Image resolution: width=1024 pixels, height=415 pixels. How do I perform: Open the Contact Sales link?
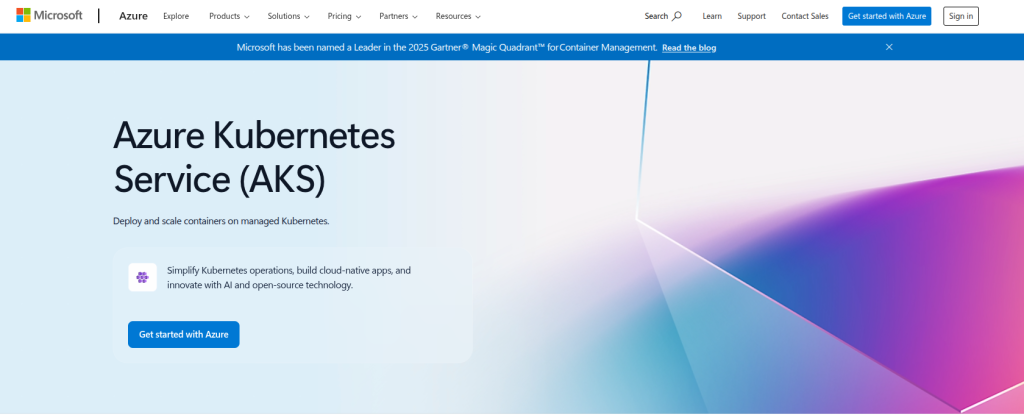click(x=805, y=16)
